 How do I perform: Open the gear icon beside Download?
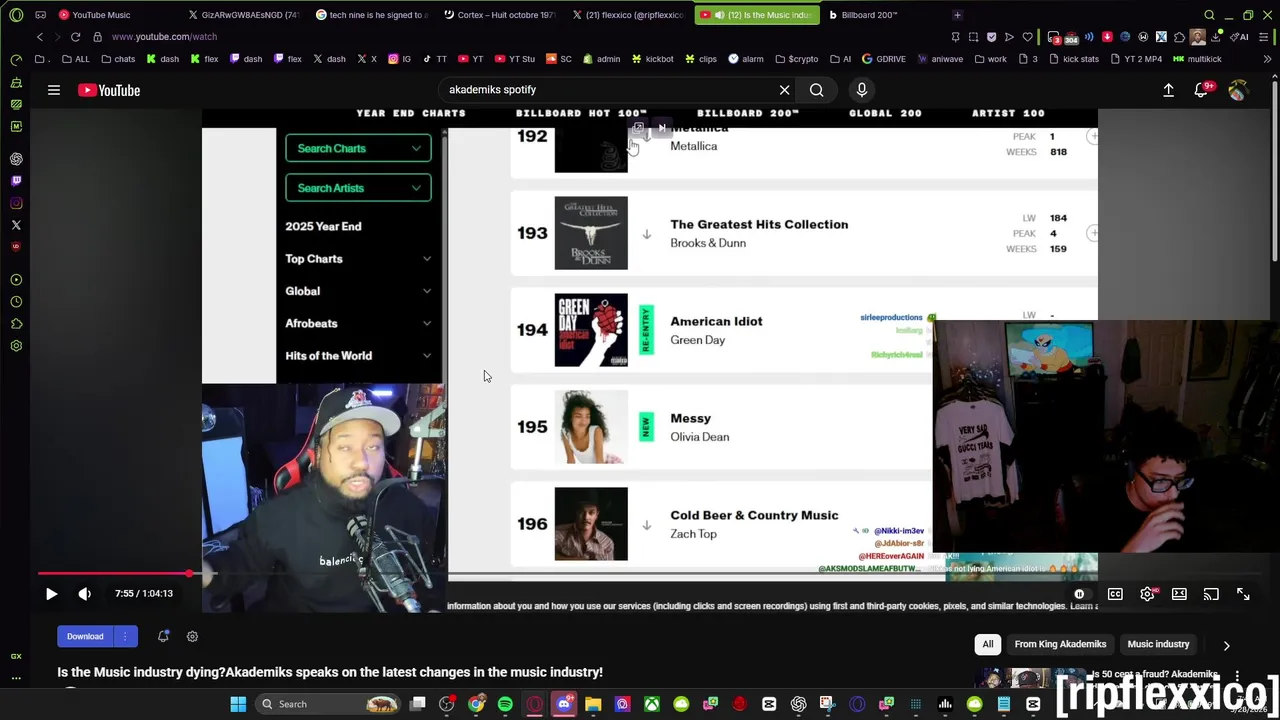pos(192,636)
